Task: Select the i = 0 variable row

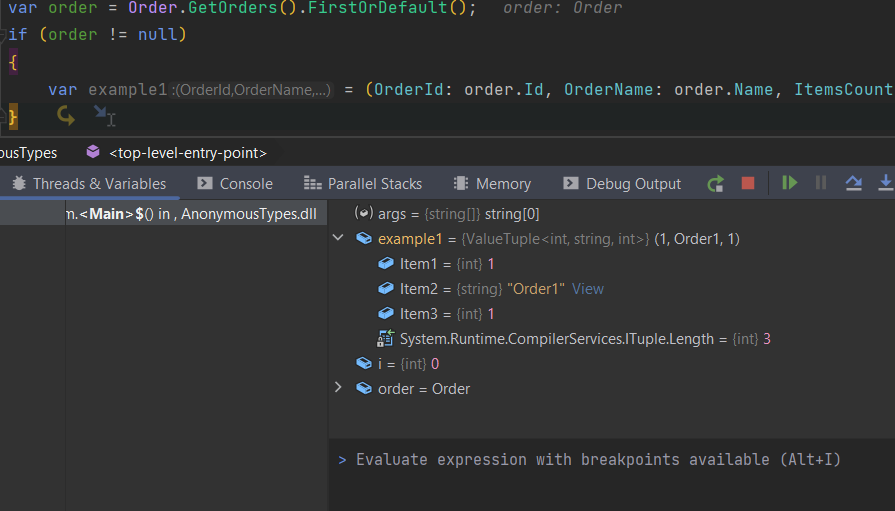Action: [611, 364]
